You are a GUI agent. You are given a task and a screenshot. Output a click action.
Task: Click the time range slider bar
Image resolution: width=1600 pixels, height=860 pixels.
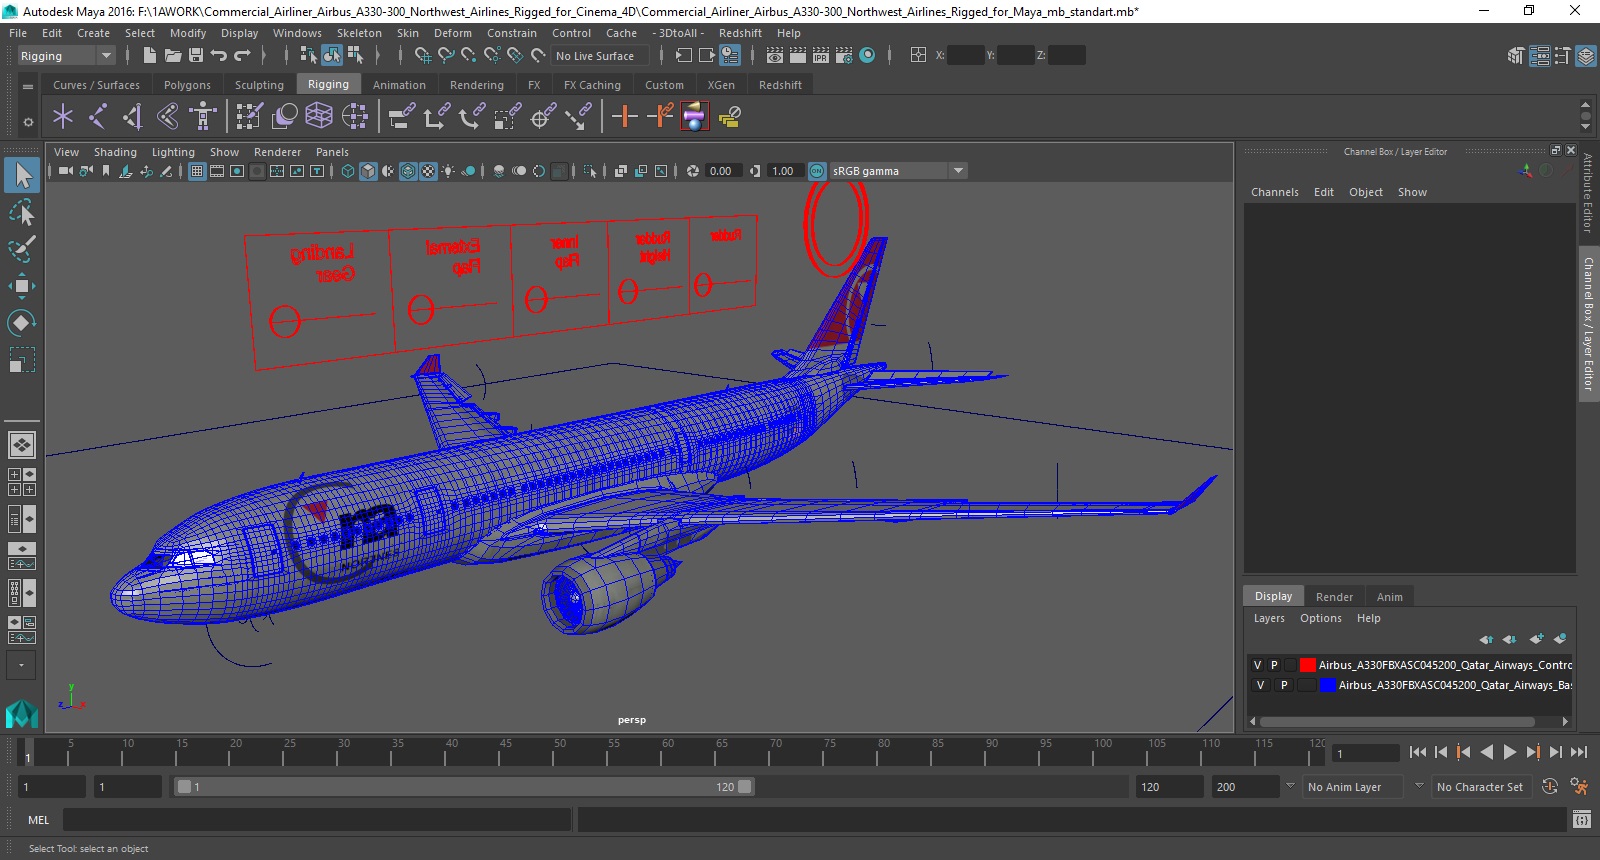[464, 787]
